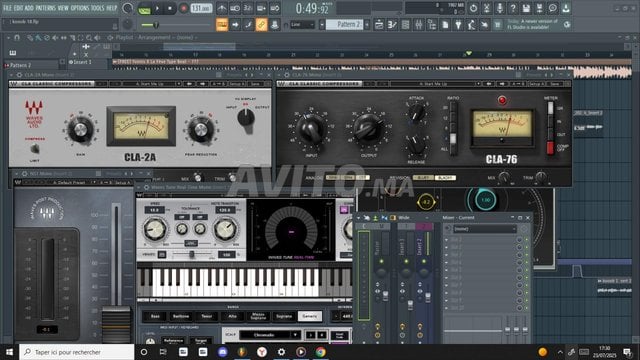640x360 pixels.
Task: Toggle typing keyboard to piano icon
Action: (x=222, y=25)
